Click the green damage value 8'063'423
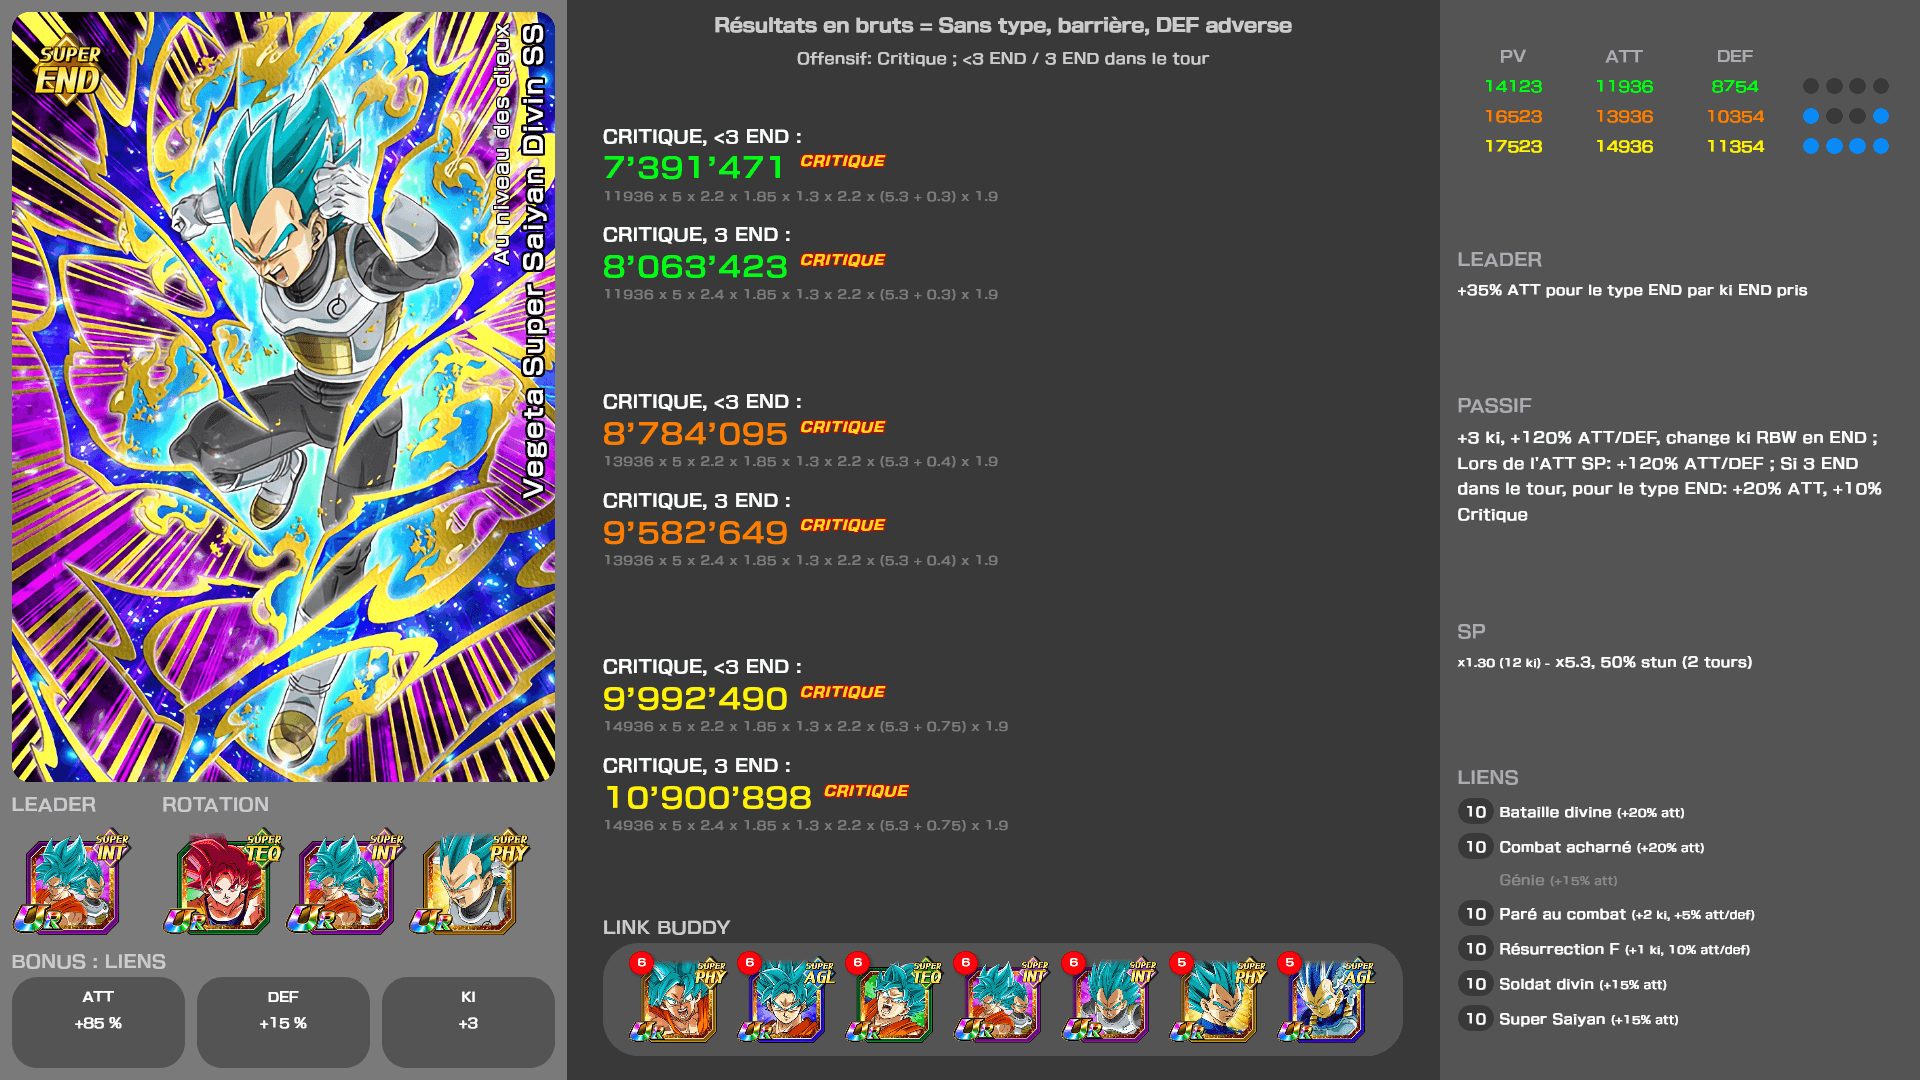This screenshot has height=1080, width=1920. (x=695, y=266)
